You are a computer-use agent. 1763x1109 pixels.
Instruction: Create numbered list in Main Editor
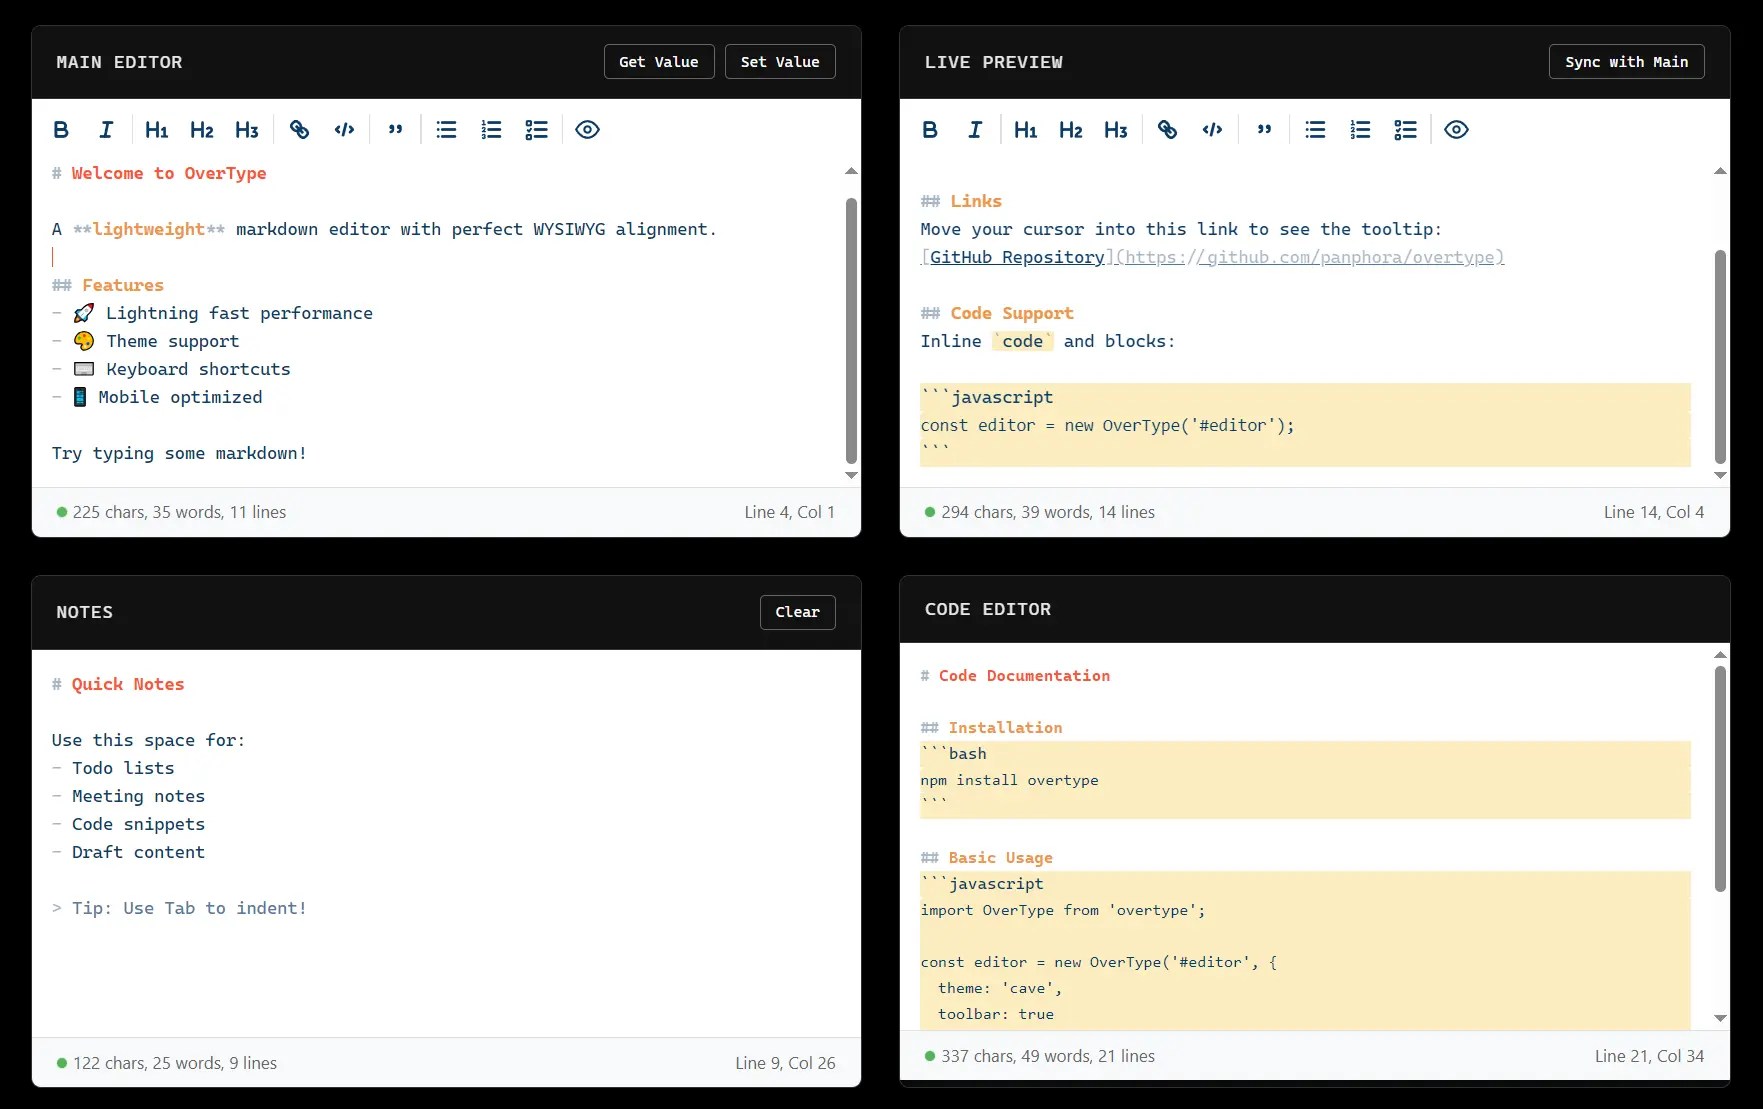coord(491,129)
